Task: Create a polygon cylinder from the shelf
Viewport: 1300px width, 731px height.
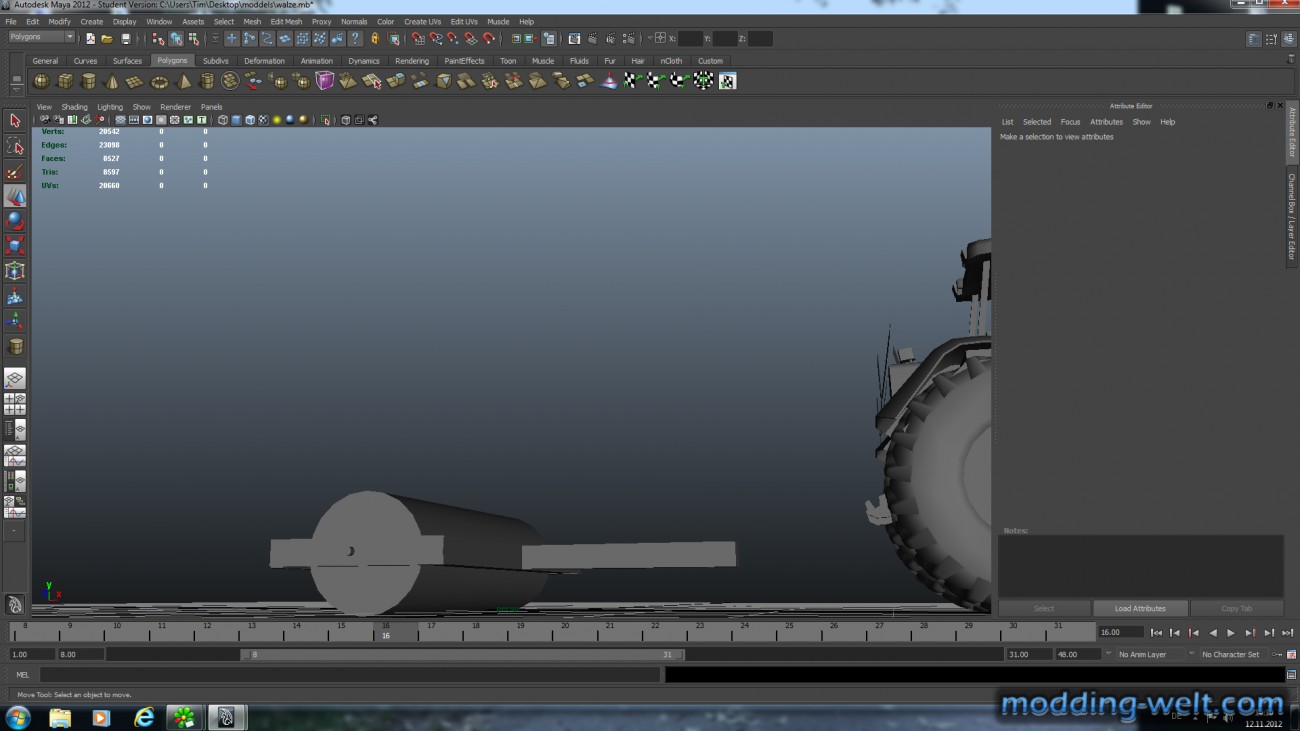Action: coord(89,81)
